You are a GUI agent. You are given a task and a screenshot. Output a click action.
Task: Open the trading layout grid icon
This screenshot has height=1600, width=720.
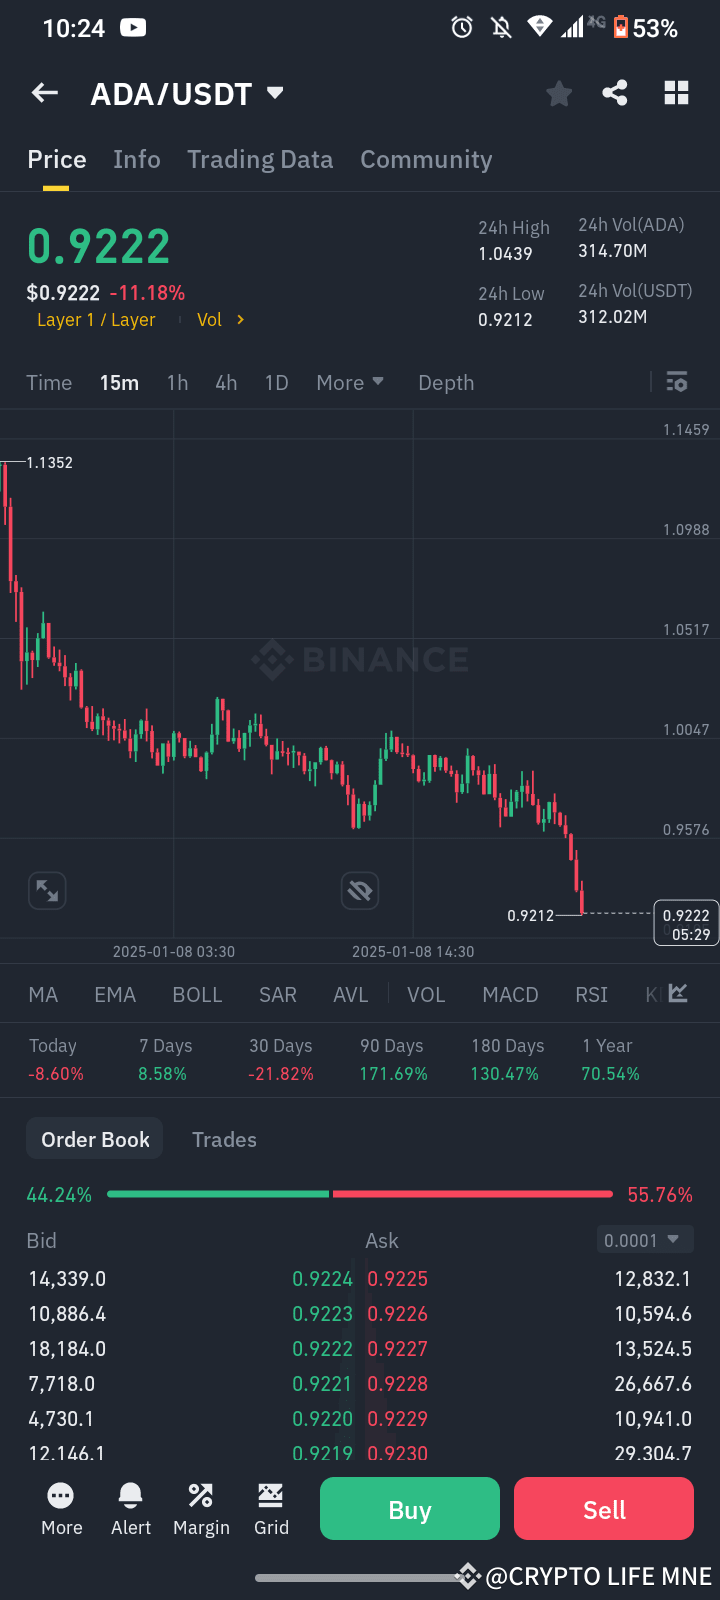point(676,92)
